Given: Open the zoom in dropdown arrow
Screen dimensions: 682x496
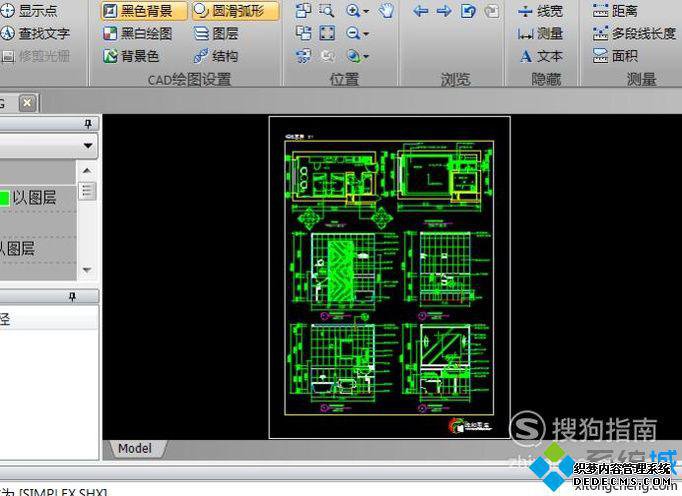Looking at the screenshot, I should click(x=366, y=11).
